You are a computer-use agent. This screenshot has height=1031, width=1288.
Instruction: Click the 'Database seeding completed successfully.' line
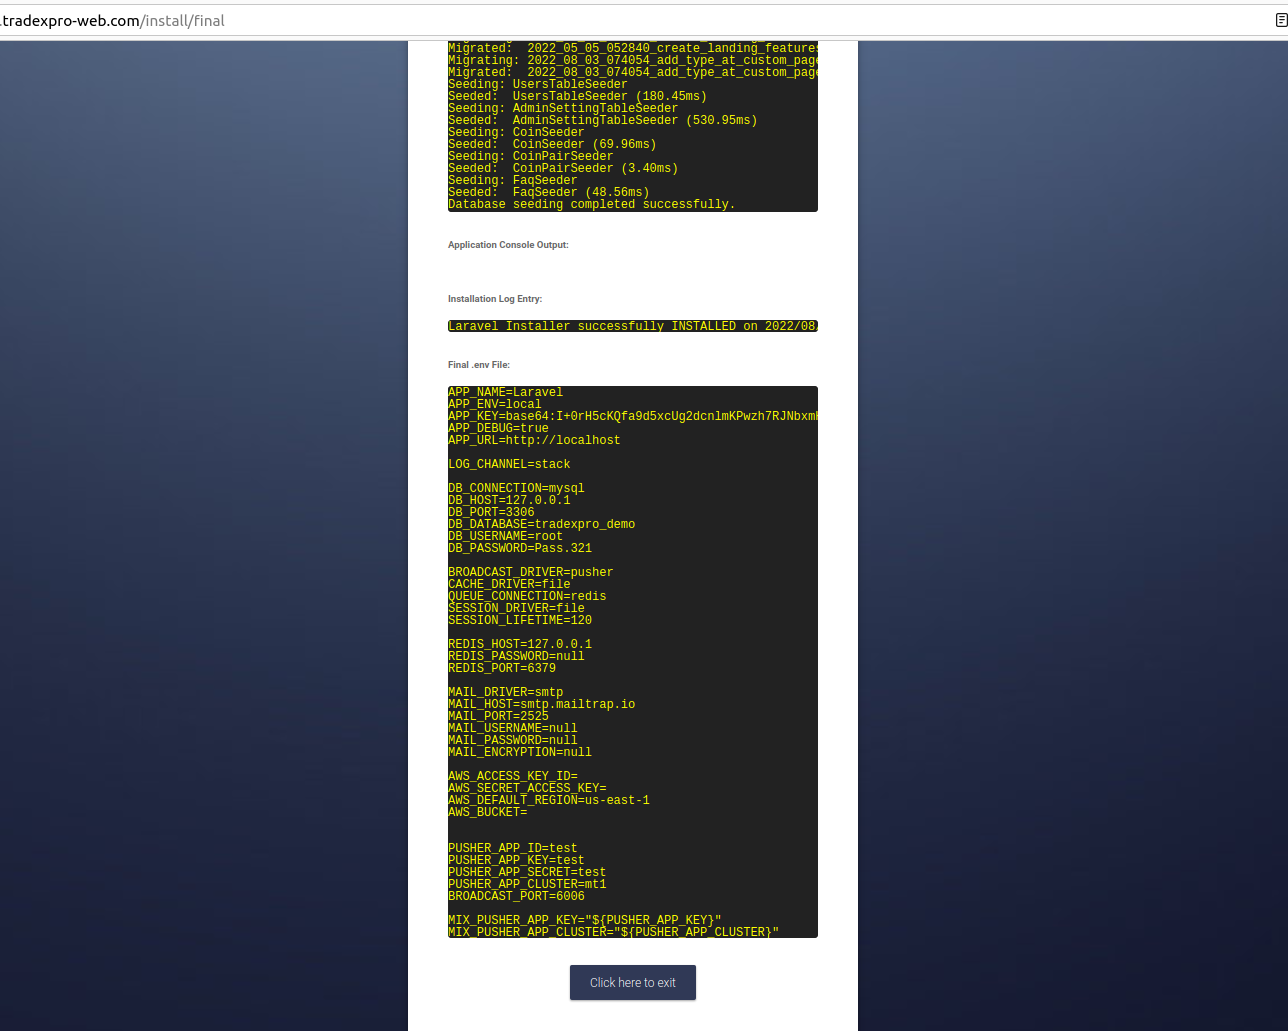(591, 204)
